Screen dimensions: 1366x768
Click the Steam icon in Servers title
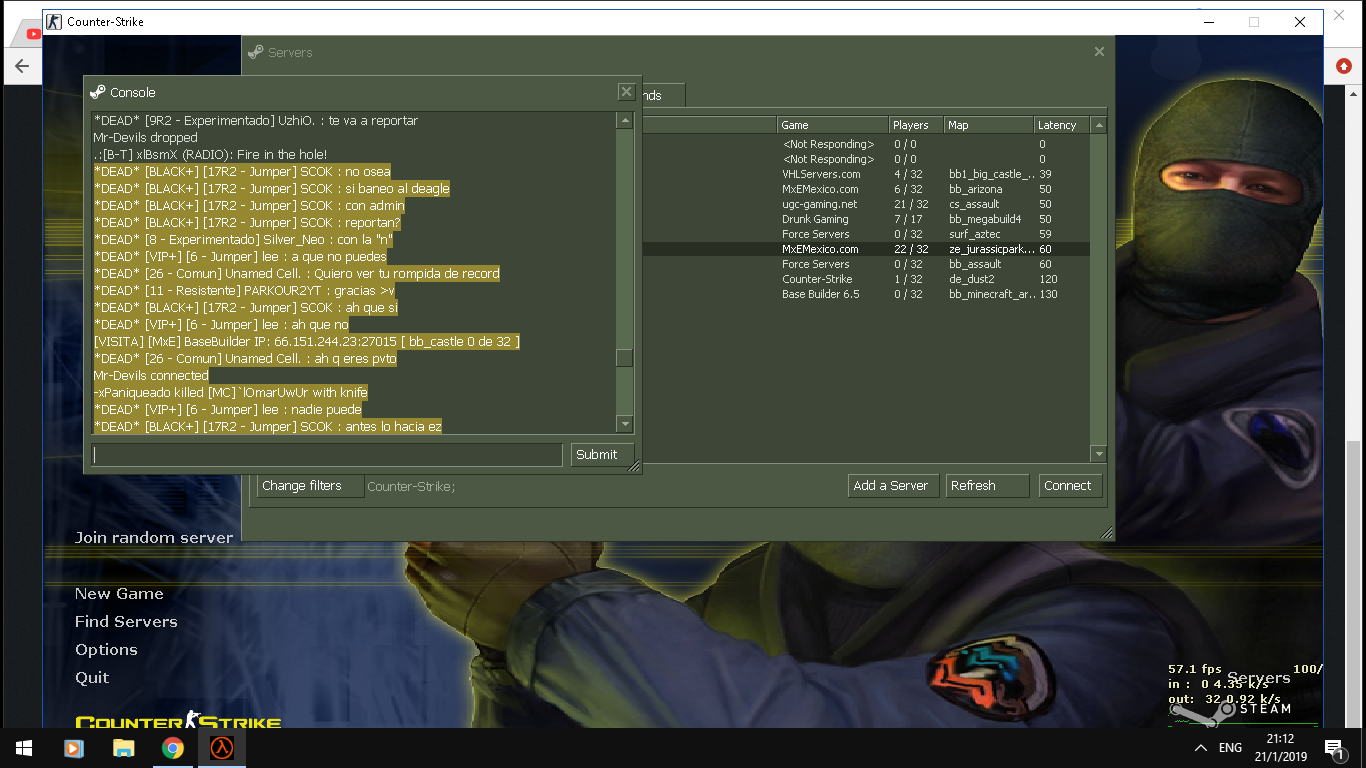pos(256,52)
